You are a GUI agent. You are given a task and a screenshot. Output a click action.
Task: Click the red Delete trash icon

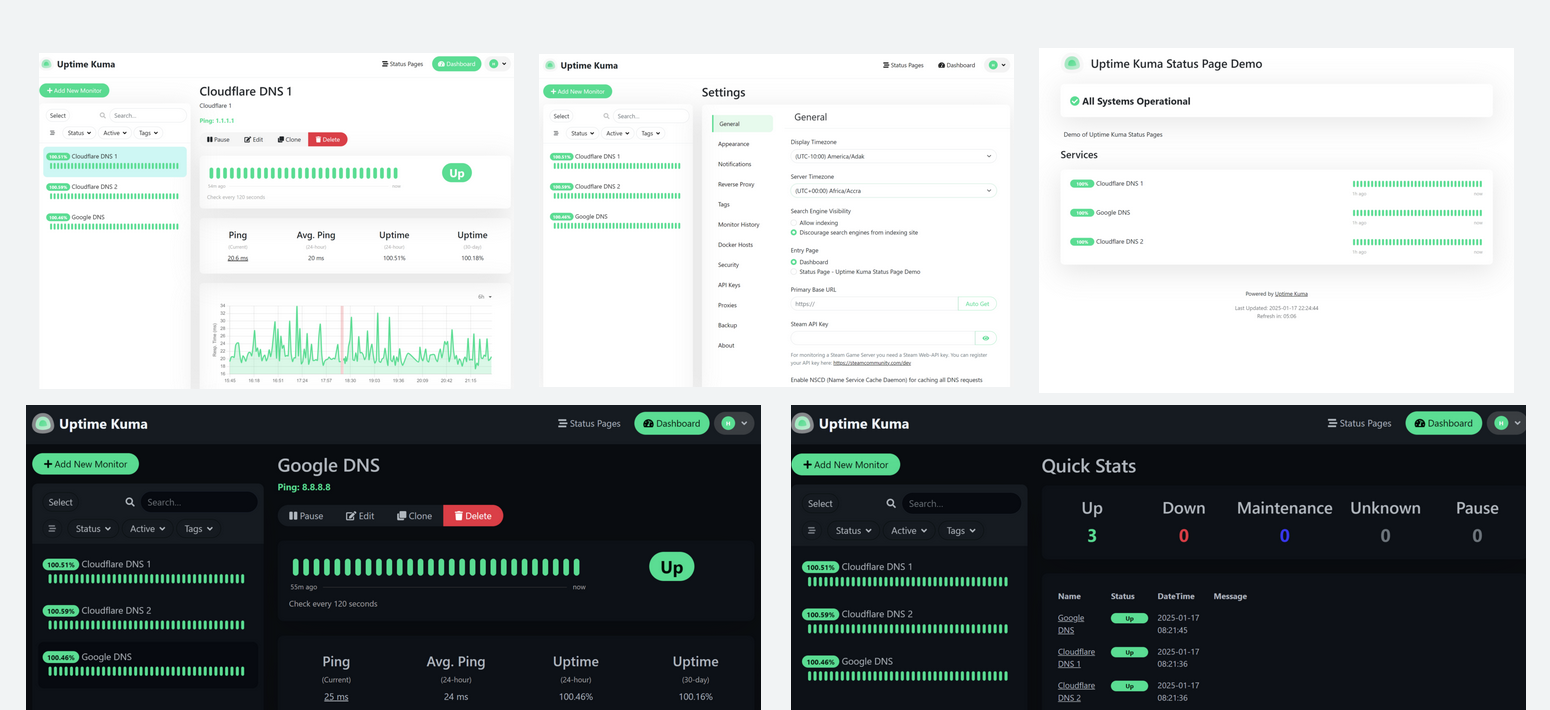[x=458, y=515]
